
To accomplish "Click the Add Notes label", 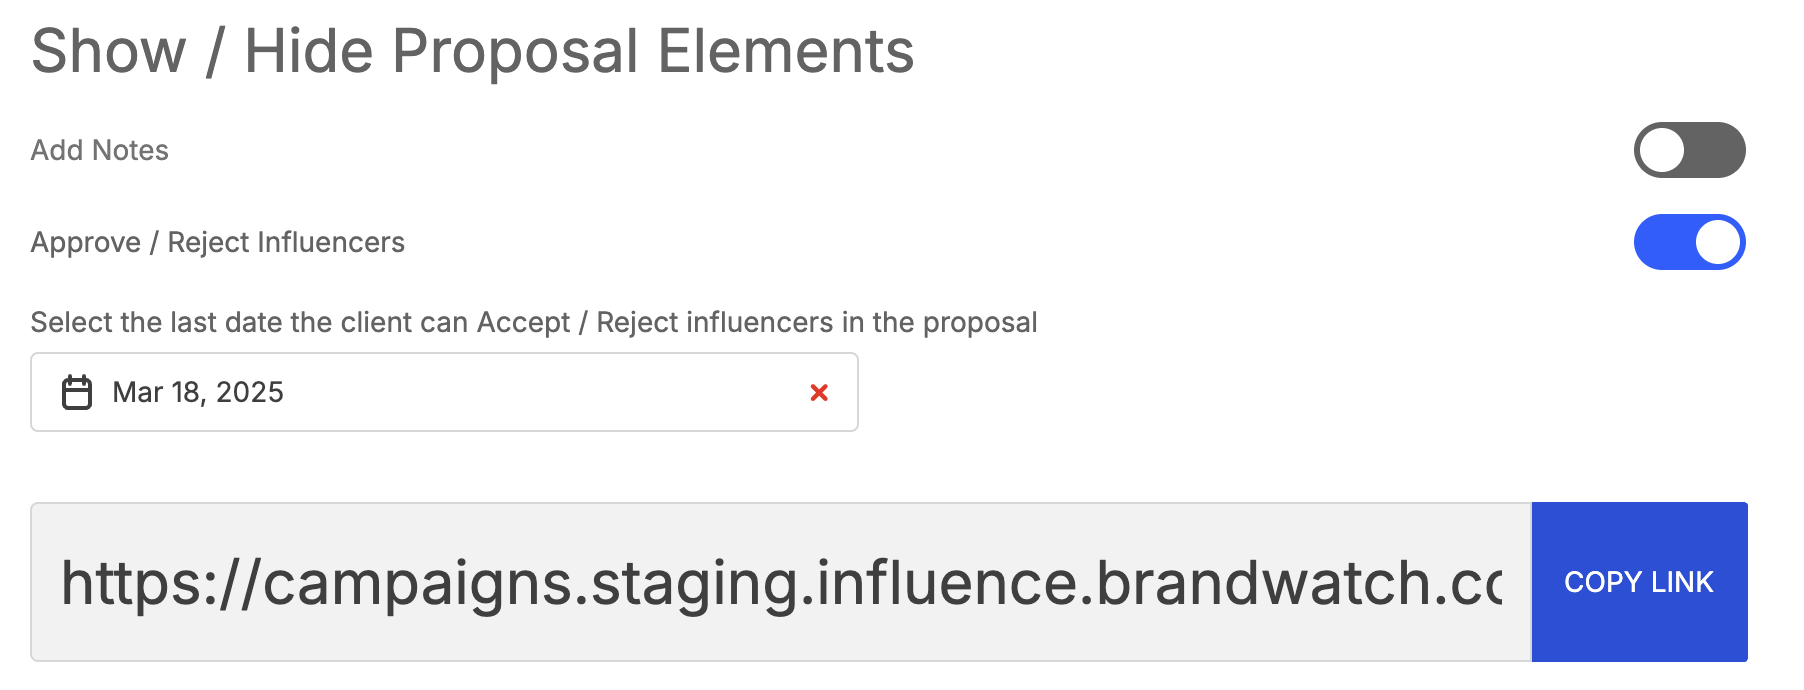I will tap(100, 150).
